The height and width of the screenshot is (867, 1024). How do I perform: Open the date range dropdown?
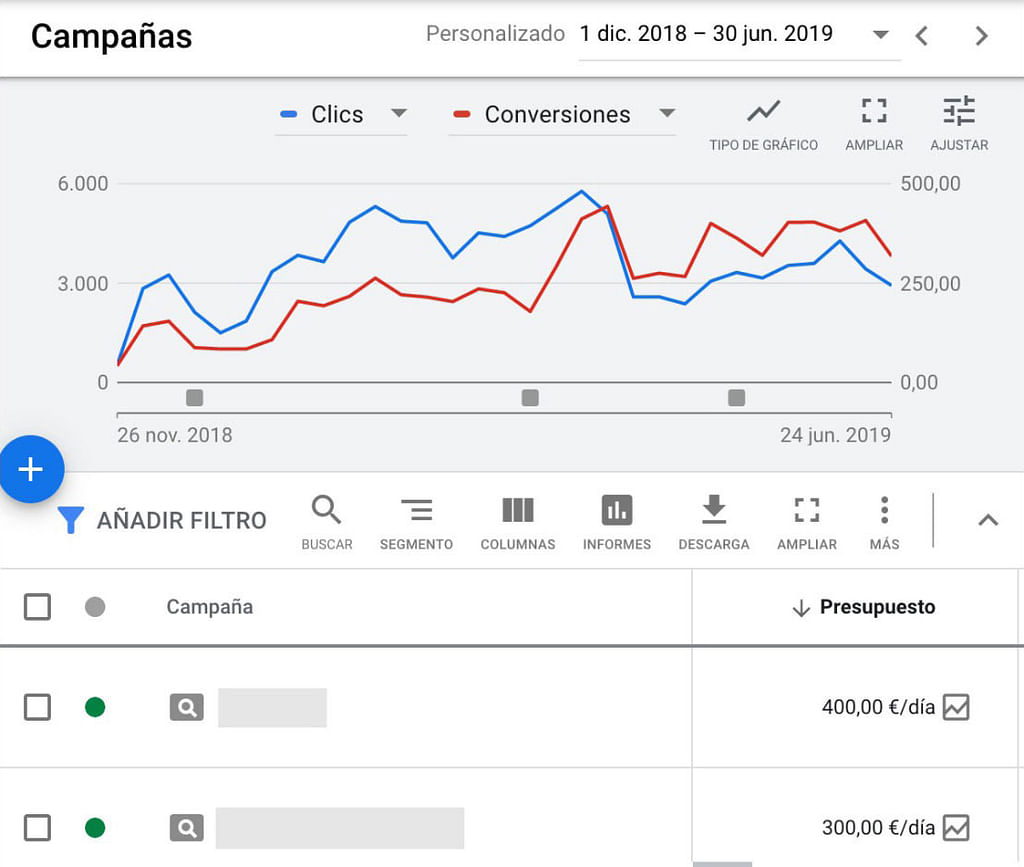pyautogui.click(x=880, y=35)
